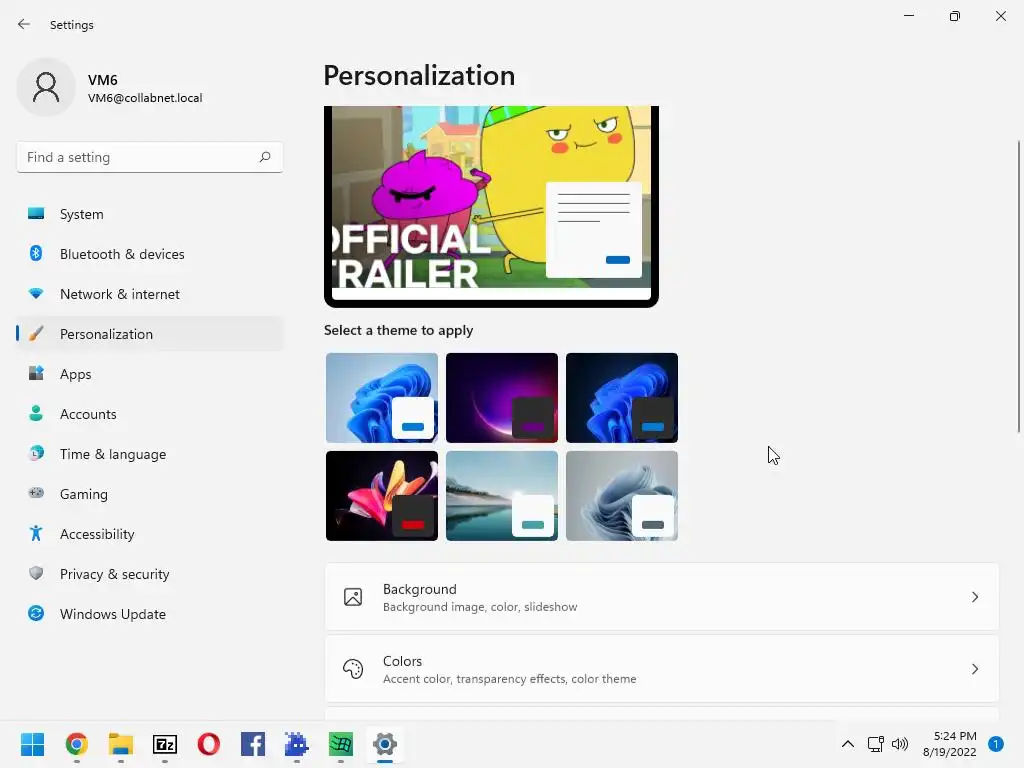Open Background settings row
This screenshot has width=1024, height=768.
662,597
